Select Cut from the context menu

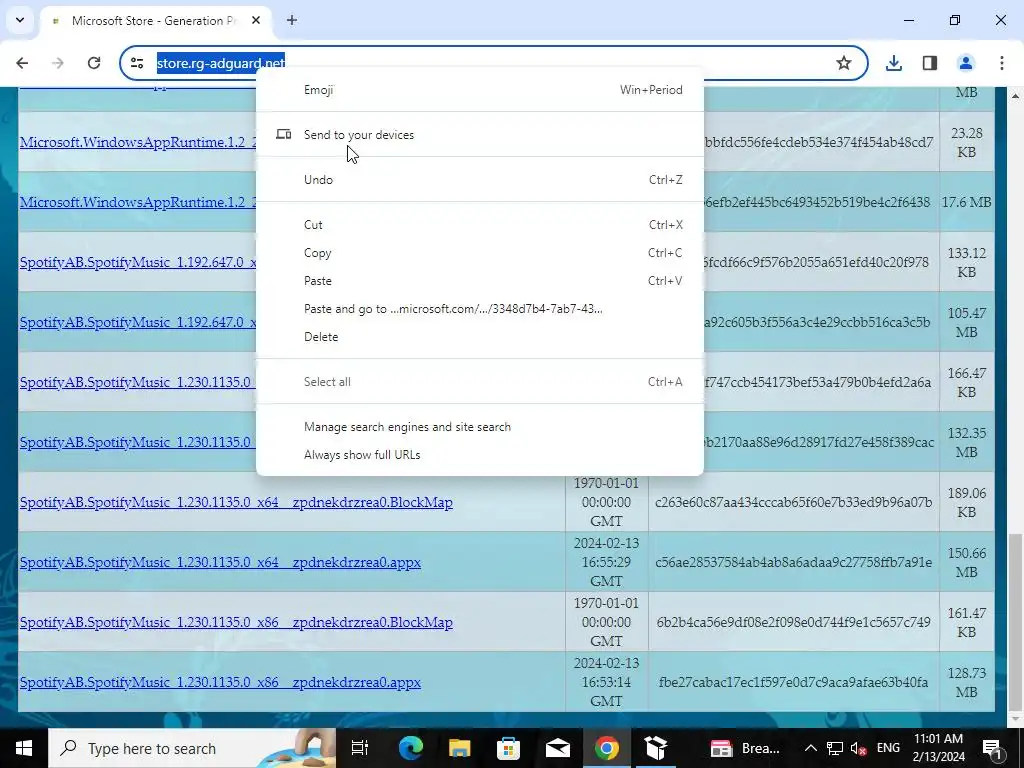(x=480, y=225)
